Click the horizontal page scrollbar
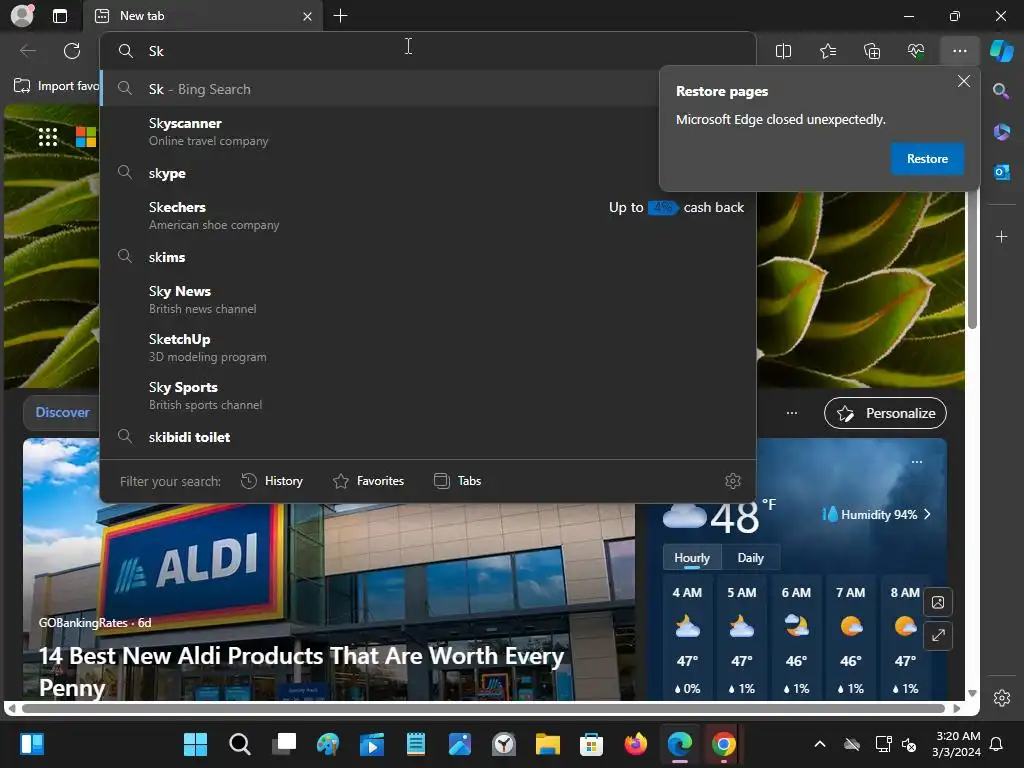1024x768 pixels. (483, 708)
